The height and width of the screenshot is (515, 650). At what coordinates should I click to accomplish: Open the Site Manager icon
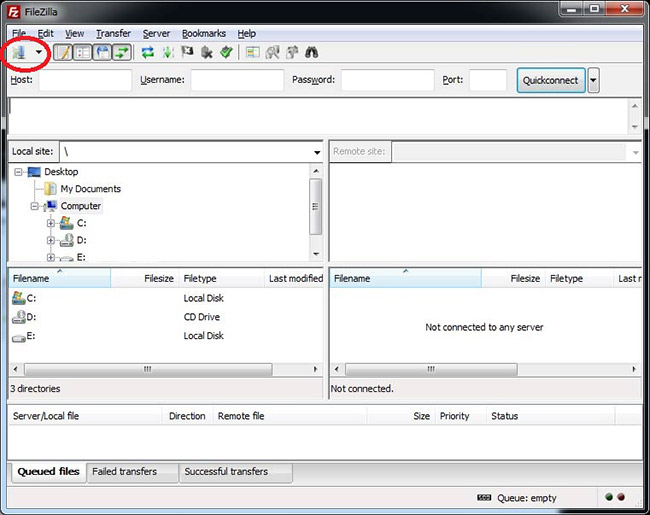(19, 53)
